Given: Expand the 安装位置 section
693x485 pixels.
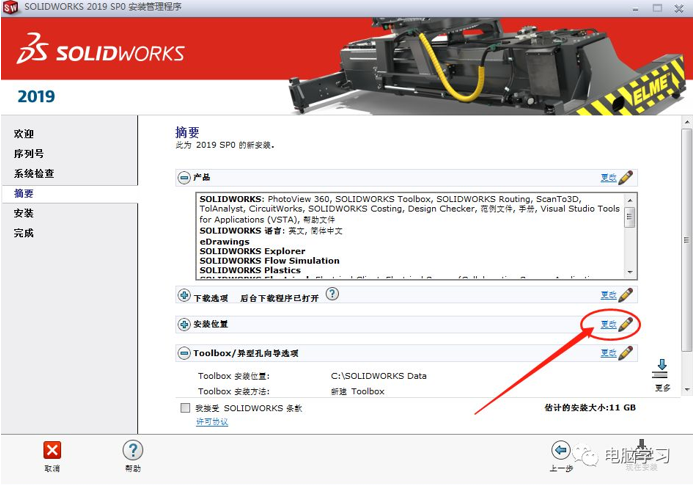Looking at the screenshot, I should [184, 324].
